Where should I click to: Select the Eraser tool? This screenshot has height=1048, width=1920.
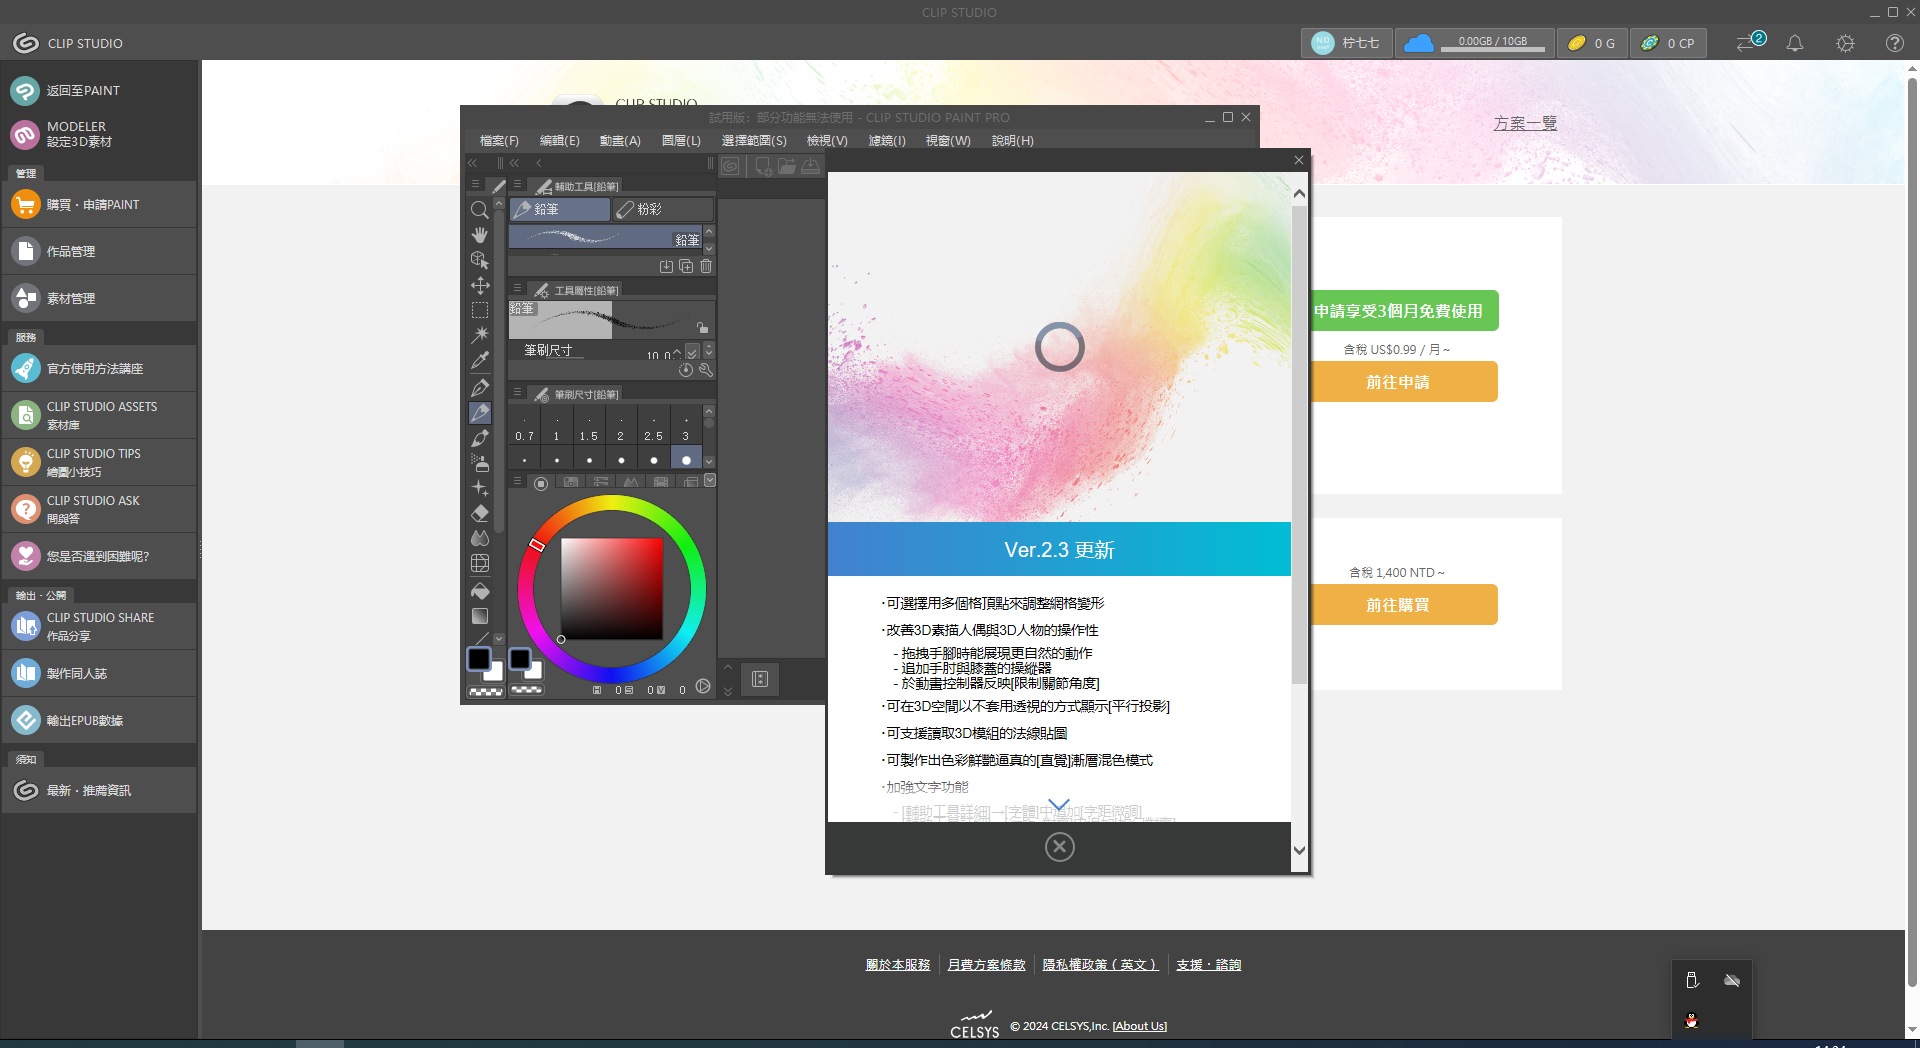tap(479, 512)
